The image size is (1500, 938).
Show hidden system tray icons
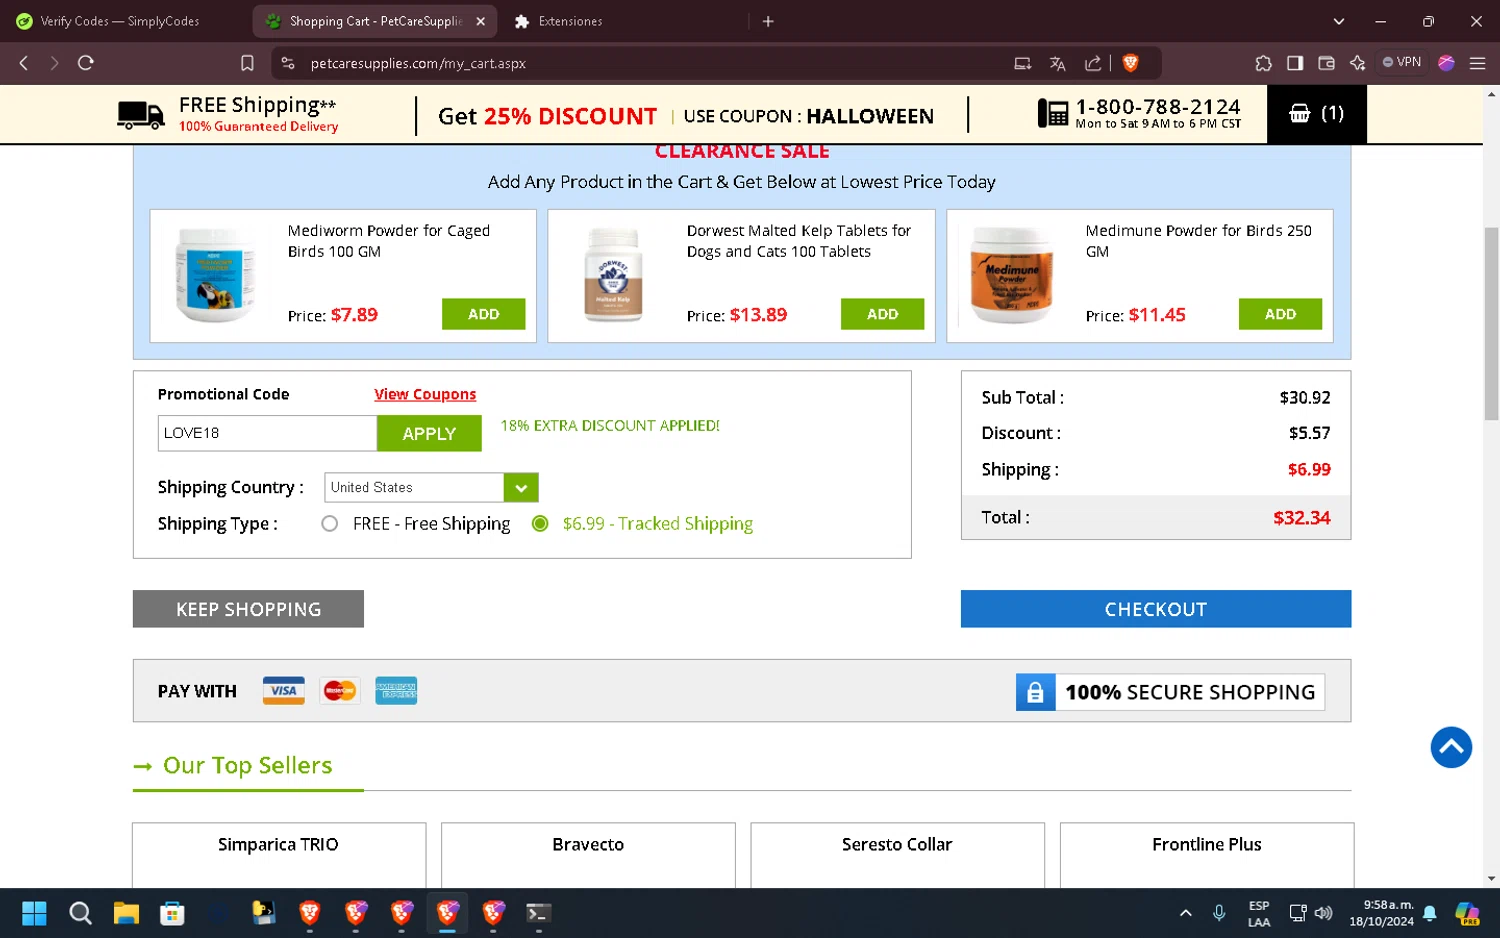(1186, 913)
